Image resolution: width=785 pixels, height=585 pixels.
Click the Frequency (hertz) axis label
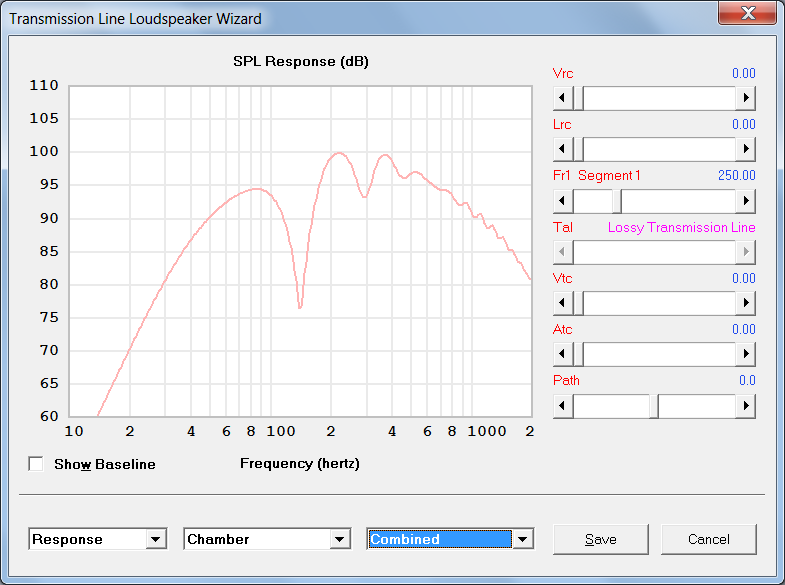click(300, 464)
